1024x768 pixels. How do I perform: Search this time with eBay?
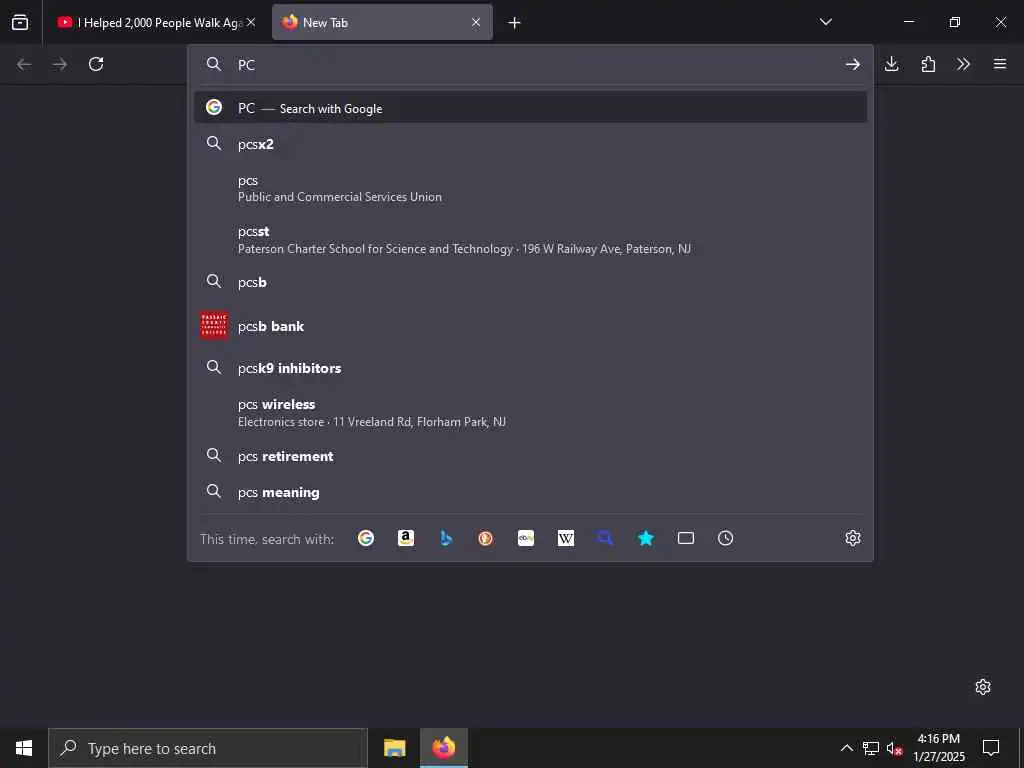(x=526, y=538)
